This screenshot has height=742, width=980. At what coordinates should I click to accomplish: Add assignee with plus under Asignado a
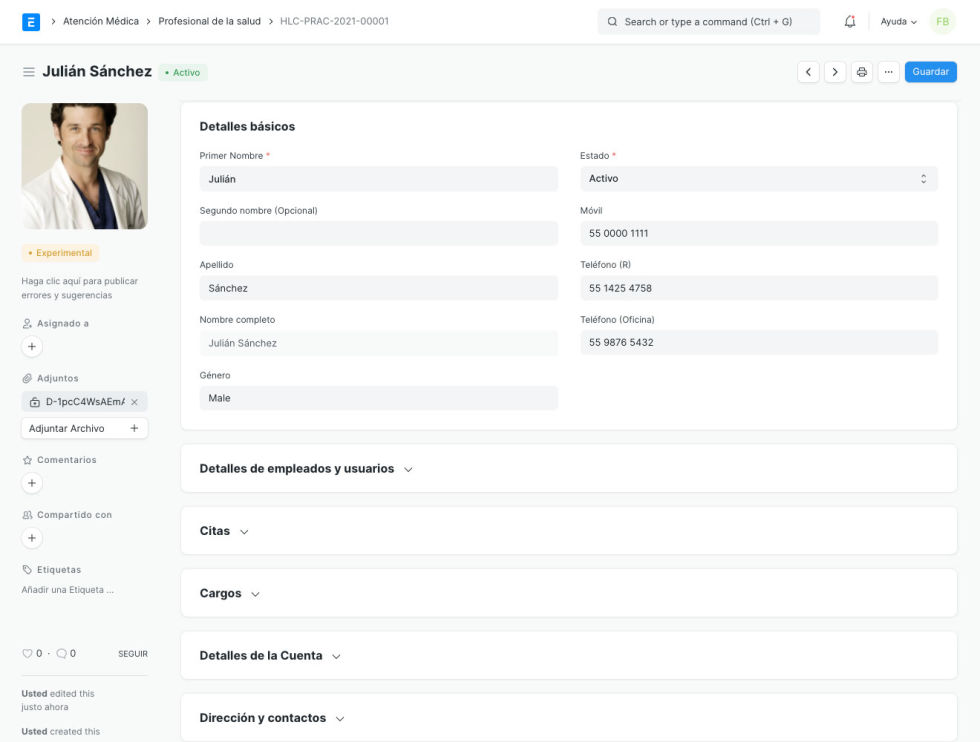tap(32, 347)
